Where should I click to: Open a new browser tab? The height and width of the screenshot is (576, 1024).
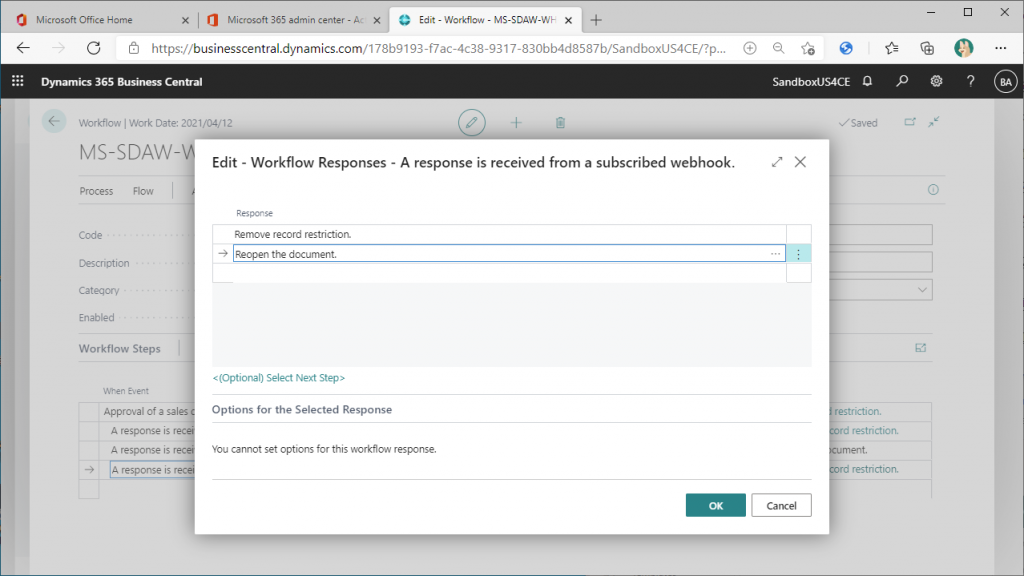click(596, 20)
